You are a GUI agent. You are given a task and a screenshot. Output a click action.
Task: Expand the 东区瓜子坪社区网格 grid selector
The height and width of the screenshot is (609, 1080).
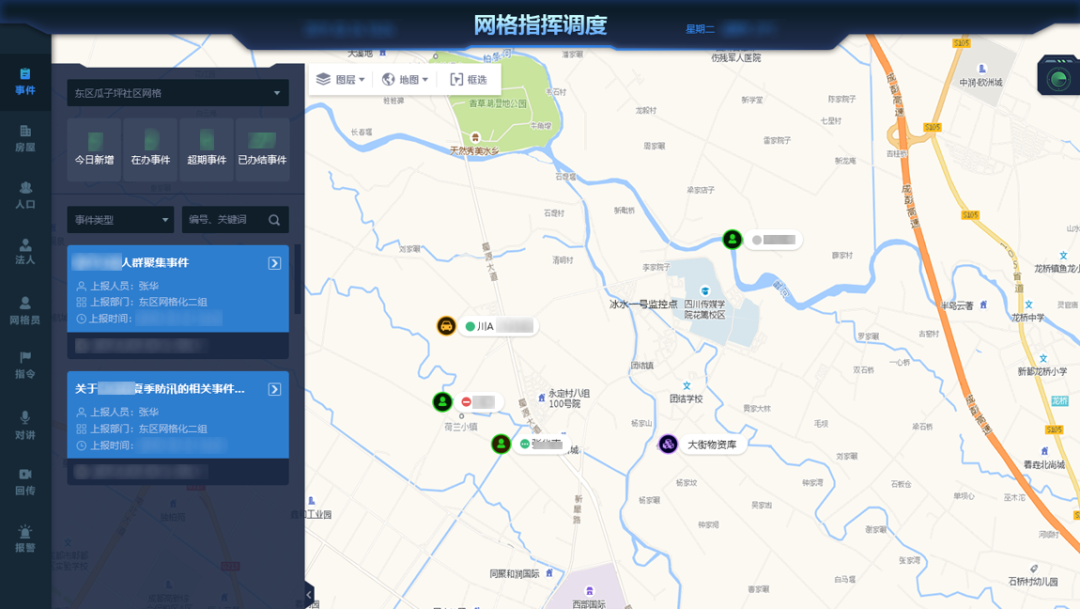pyautogui.click(x=178, y=93)
